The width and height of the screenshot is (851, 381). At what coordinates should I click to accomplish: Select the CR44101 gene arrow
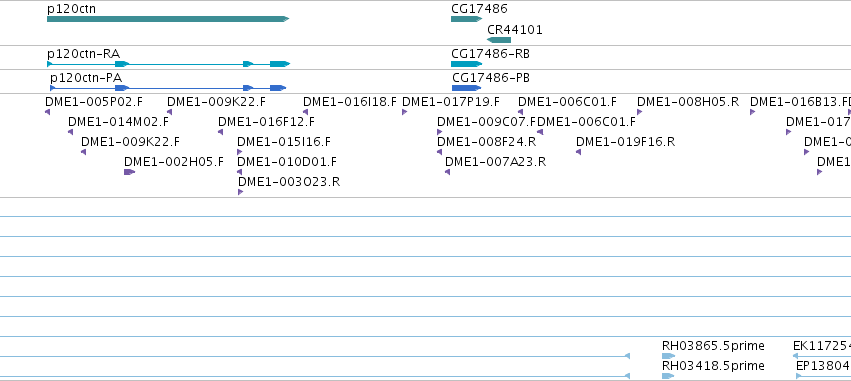499,40
